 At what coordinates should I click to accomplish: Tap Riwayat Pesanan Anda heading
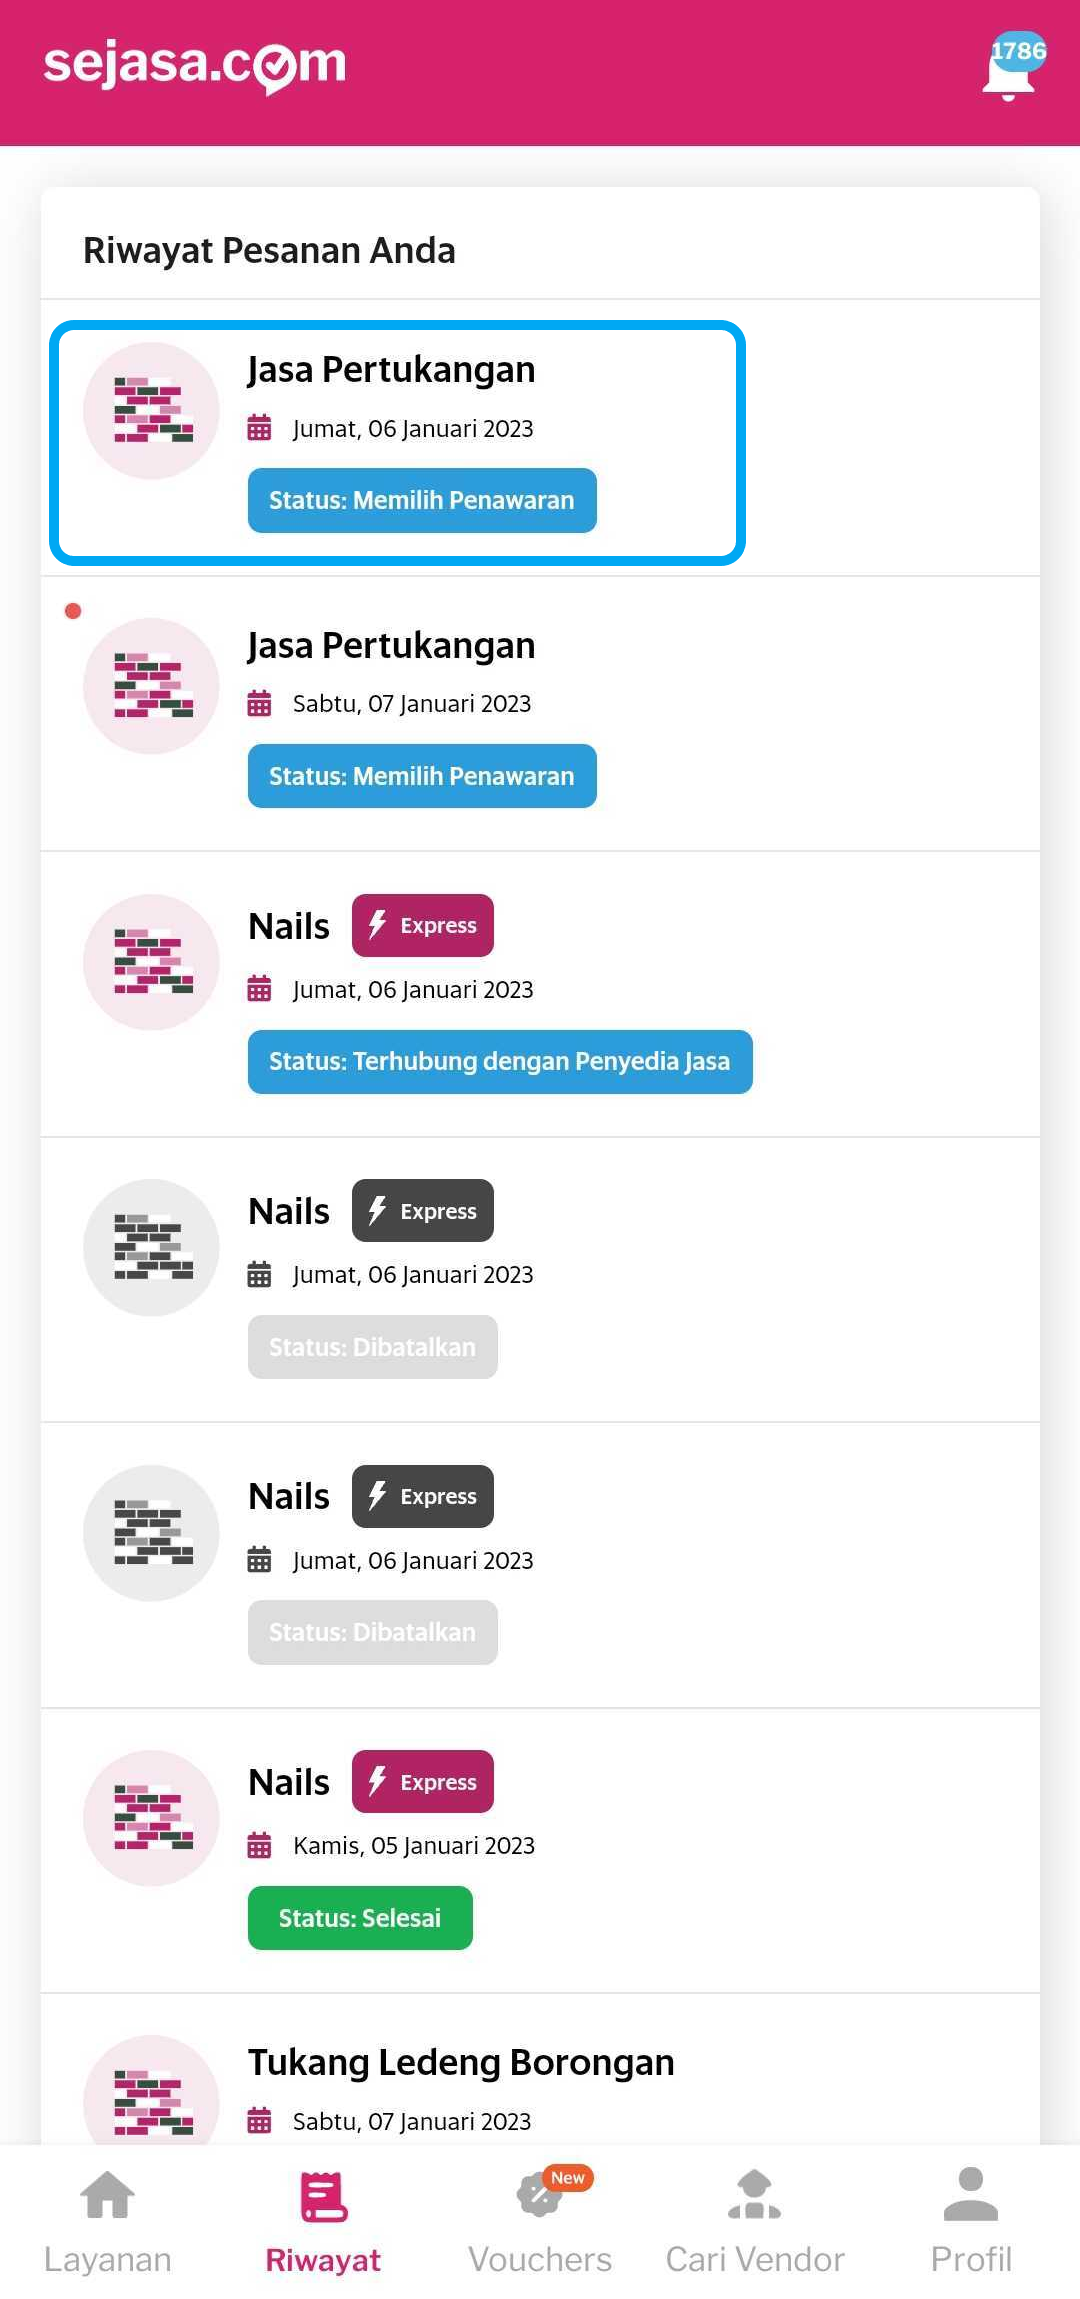[x=269, y=251]
